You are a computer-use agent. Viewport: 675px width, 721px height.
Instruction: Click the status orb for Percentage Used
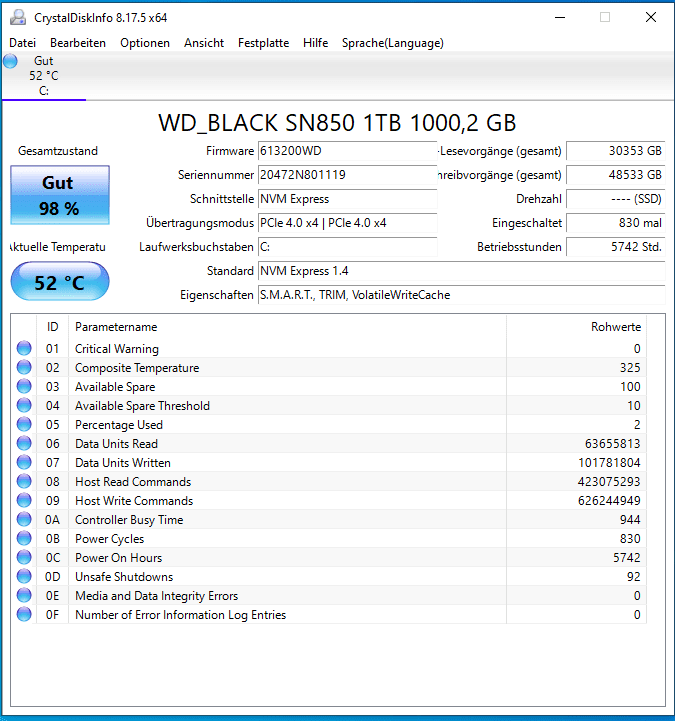24,424
